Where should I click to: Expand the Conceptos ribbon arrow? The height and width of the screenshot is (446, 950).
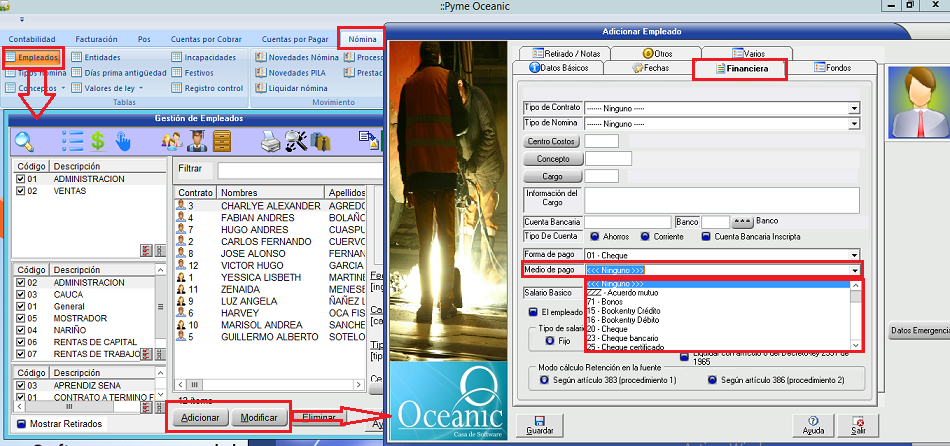click(63, 88)
